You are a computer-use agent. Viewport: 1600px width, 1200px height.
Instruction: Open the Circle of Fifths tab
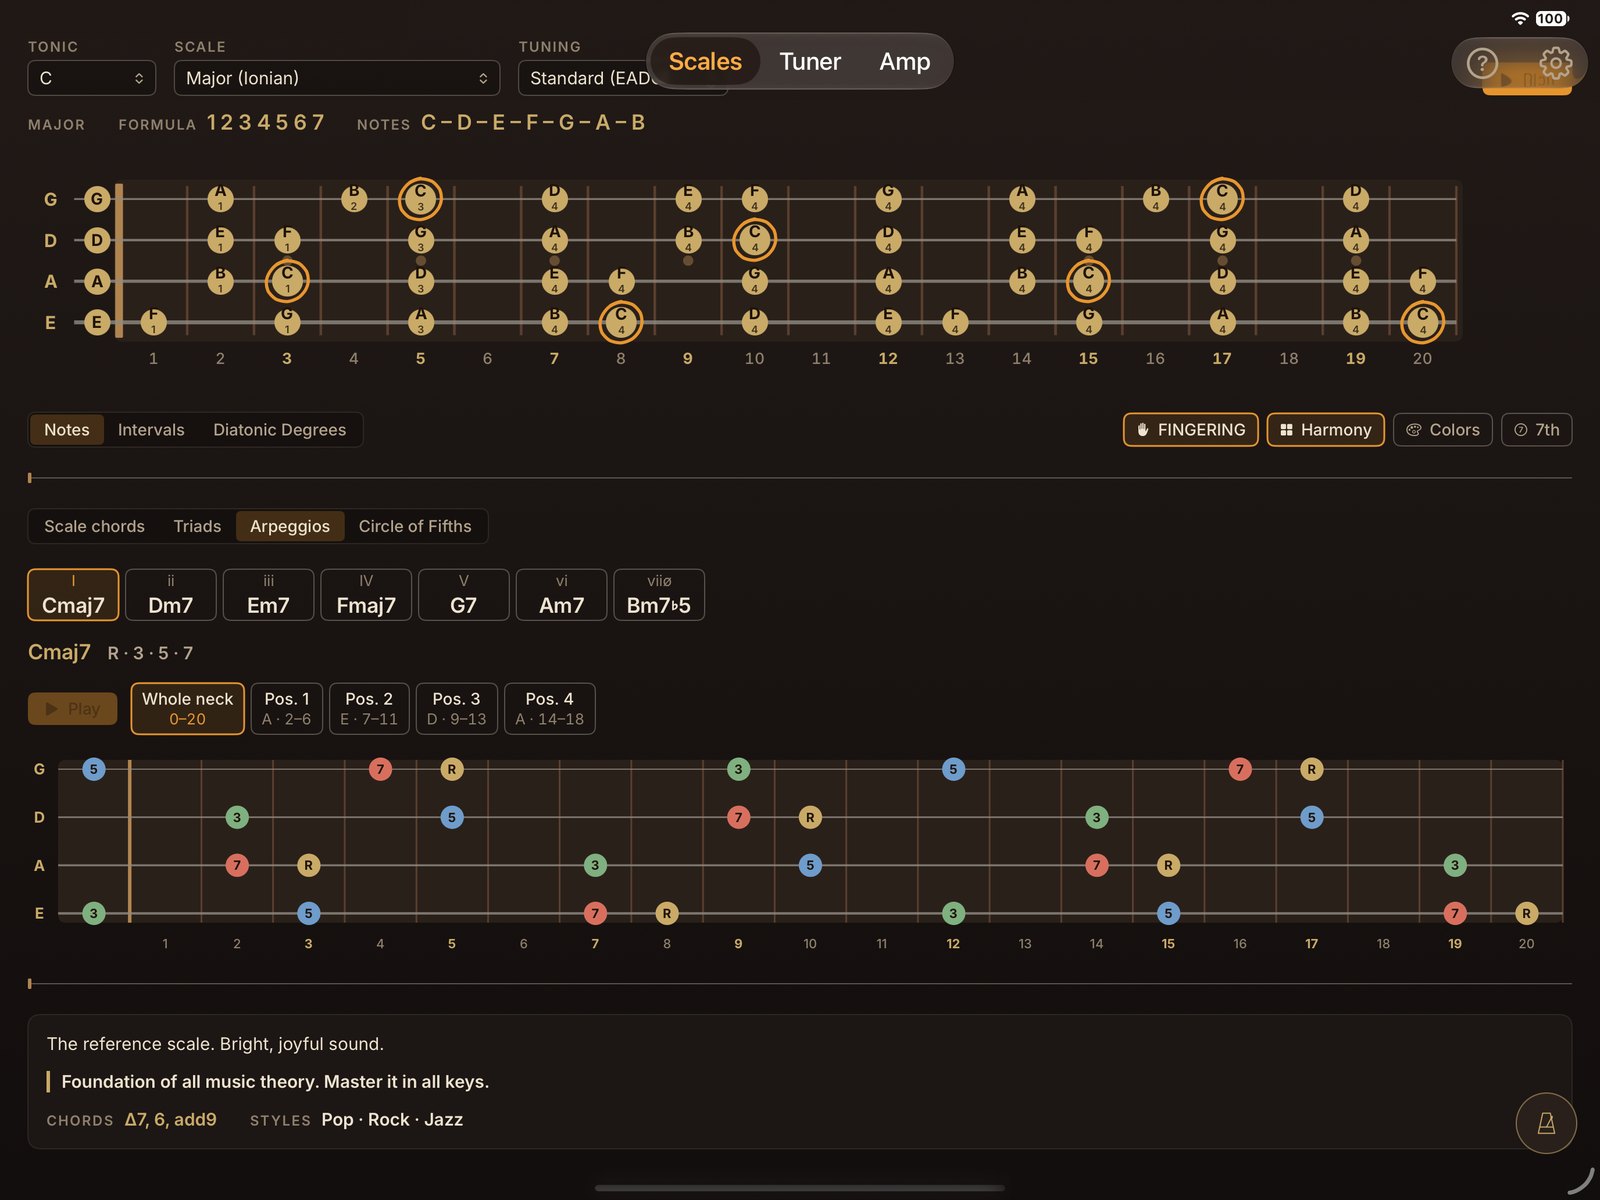pyautogui.click(x=415, y=526)
